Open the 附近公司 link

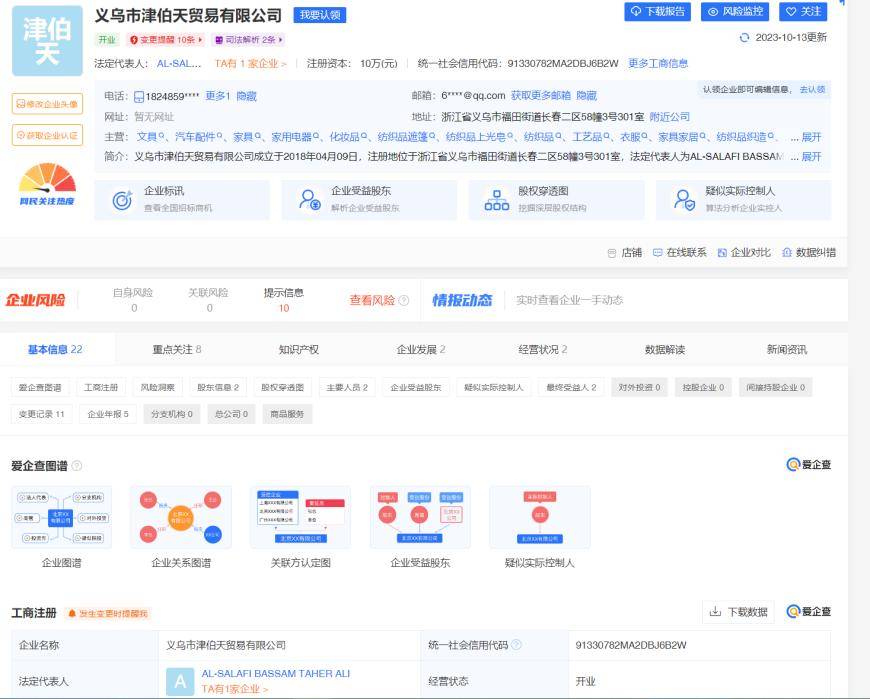click(670, 116)
